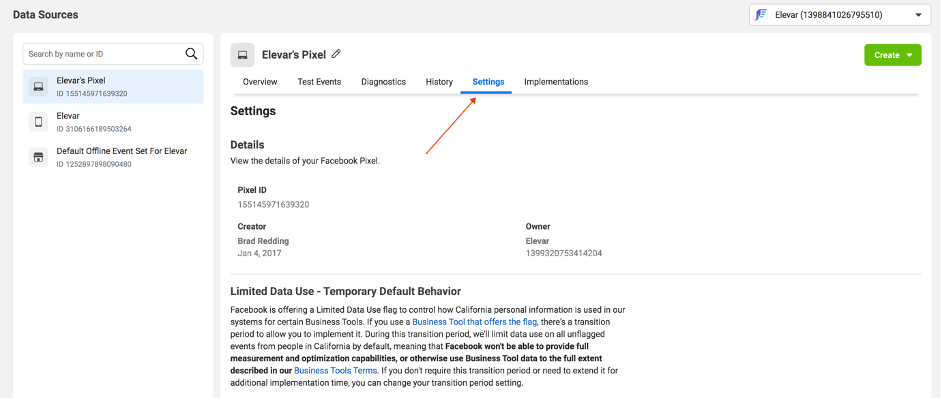
Task: Open the Implementations tab
Action: click(x=556, y=82)
